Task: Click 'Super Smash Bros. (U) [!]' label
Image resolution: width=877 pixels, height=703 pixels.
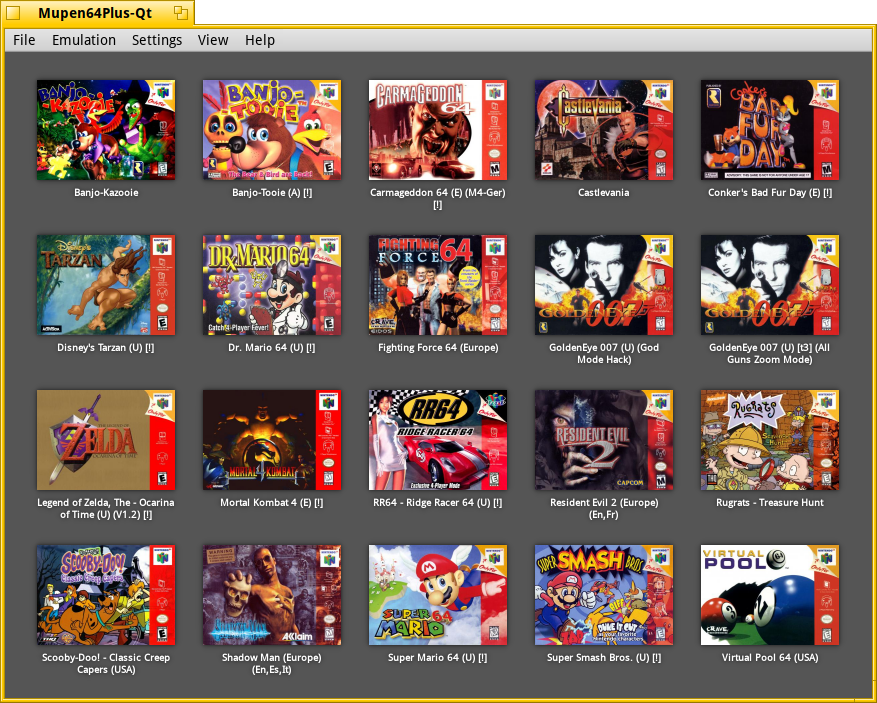Action: coord(604,658)
